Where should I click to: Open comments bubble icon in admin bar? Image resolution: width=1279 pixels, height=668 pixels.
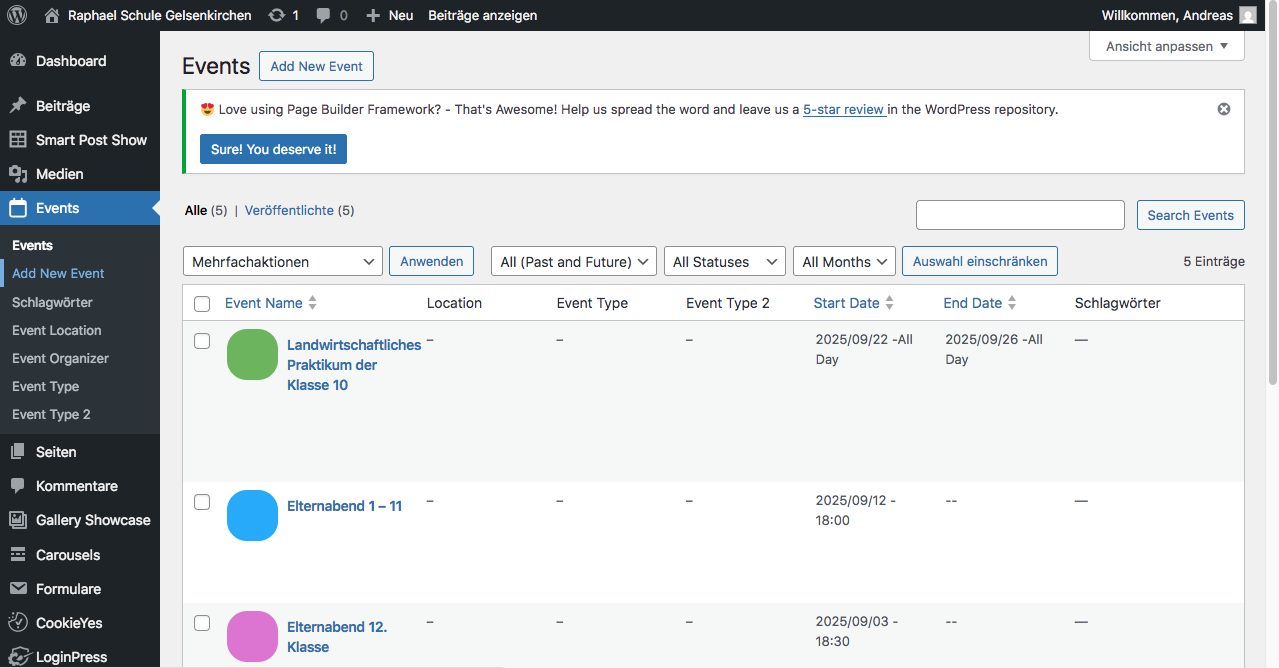(323, 15)
